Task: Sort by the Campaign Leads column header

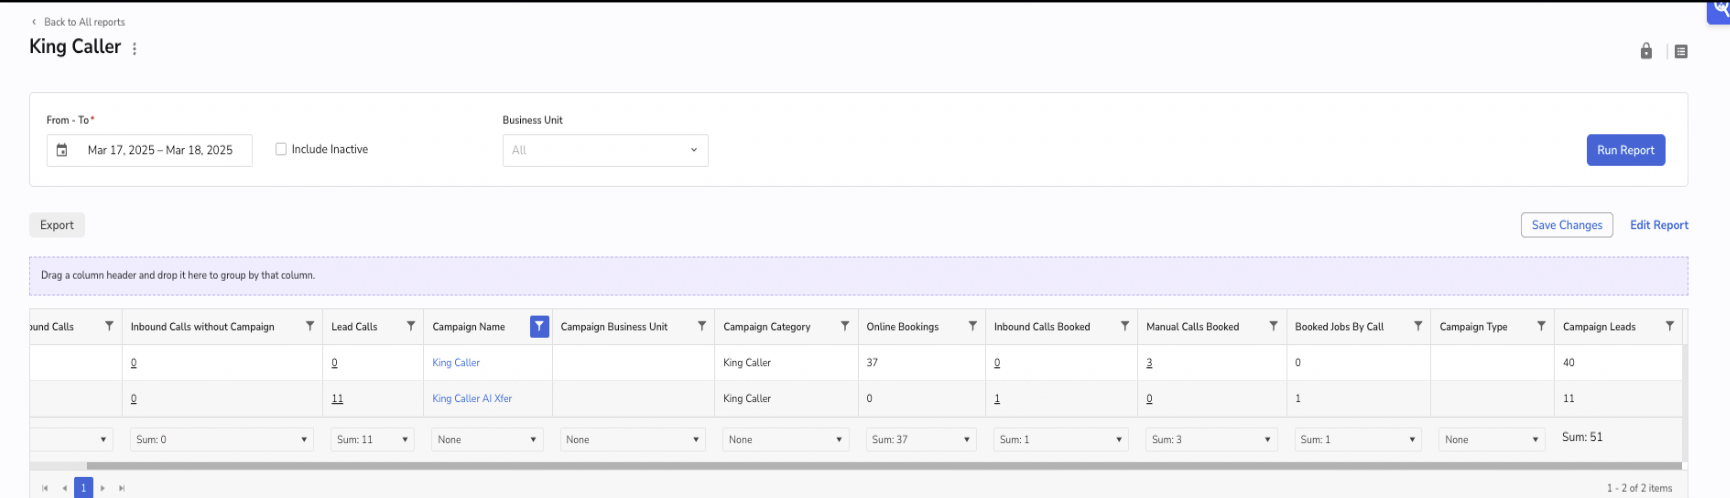Action: (x=1599, y=327)
